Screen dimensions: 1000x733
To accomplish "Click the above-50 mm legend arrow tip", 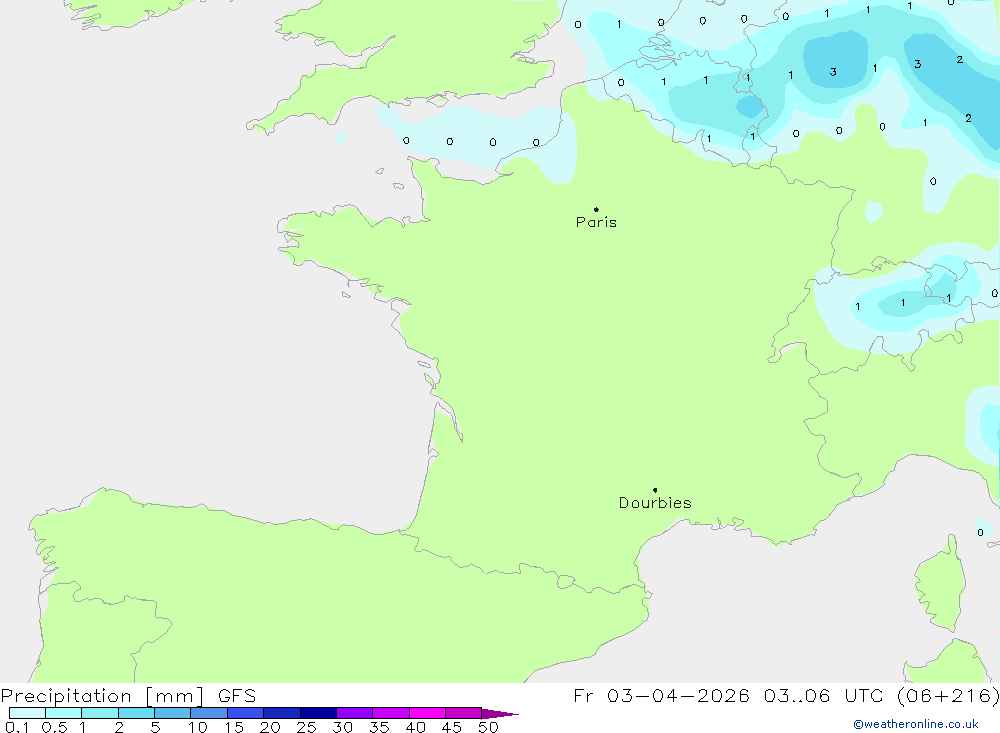I will [x=500, y=713].
